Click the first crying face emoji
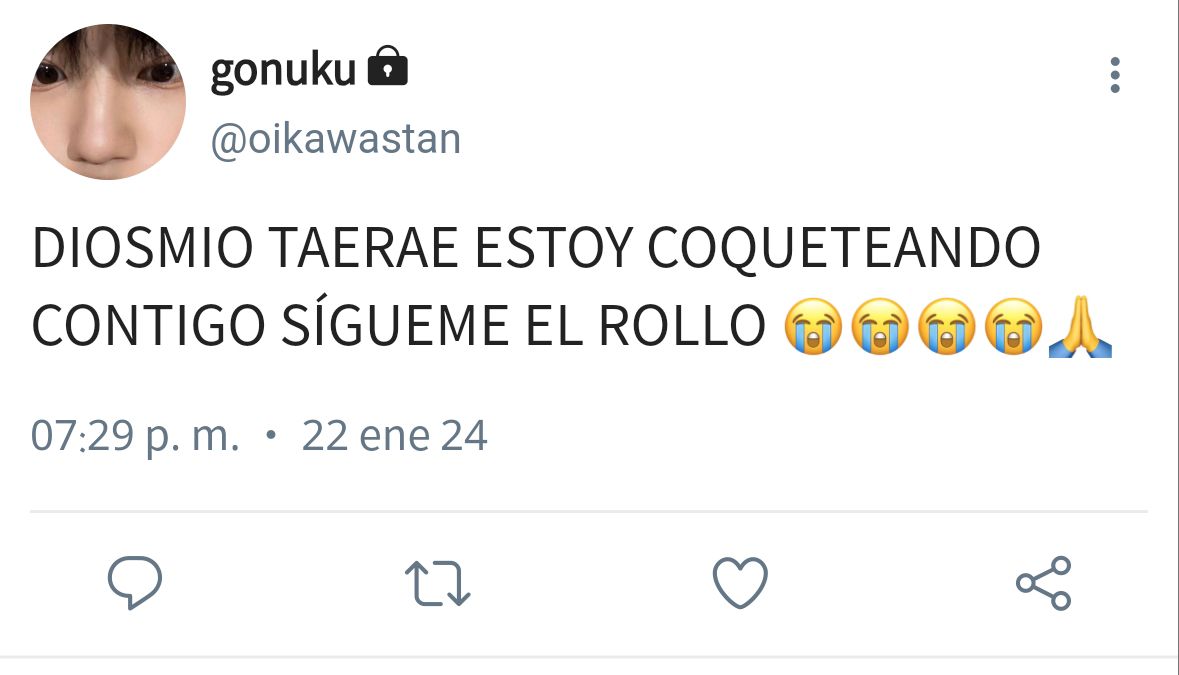This screenshot has width=1179, height=675. (x=813, y=326)
